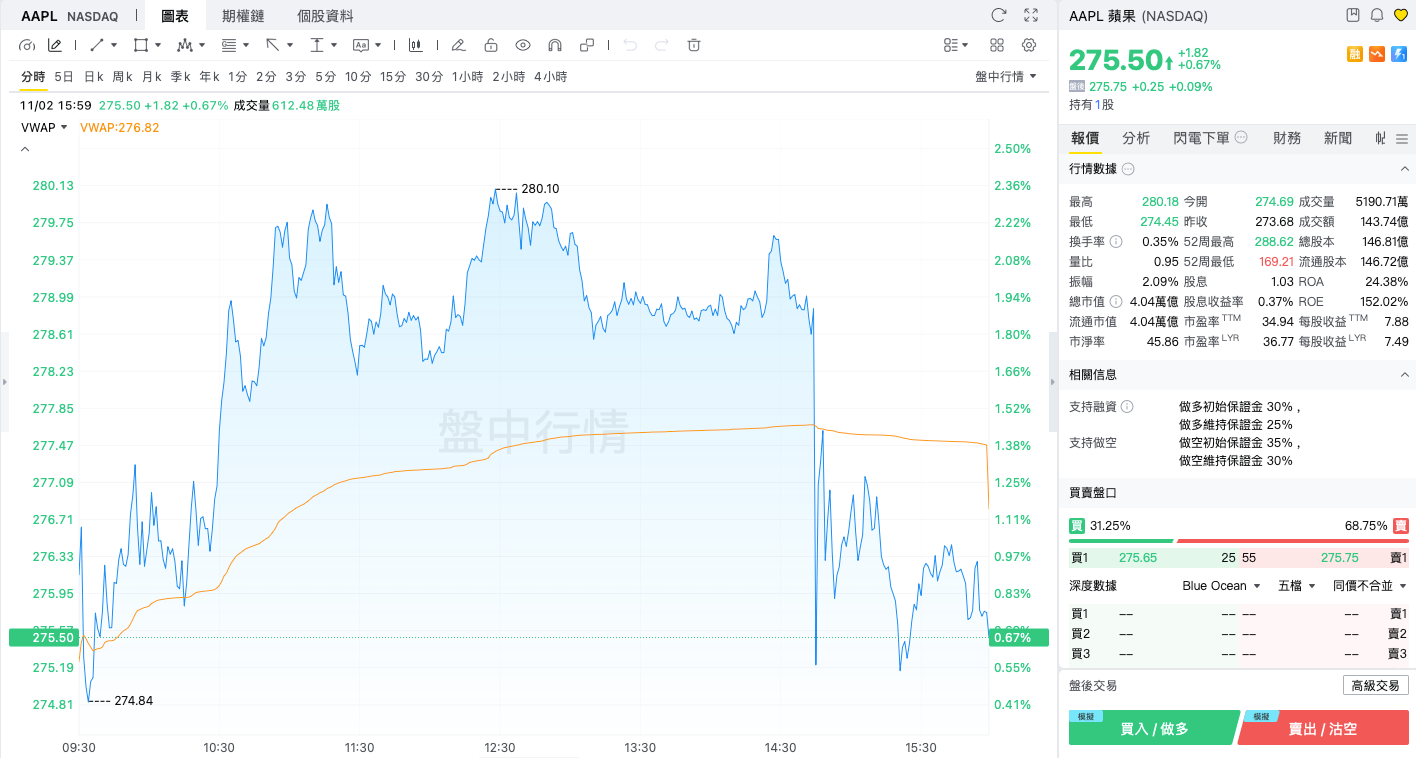Click the multi-chart grid layout icon
Screen dimensions: 1416x758
click(997, 45)
